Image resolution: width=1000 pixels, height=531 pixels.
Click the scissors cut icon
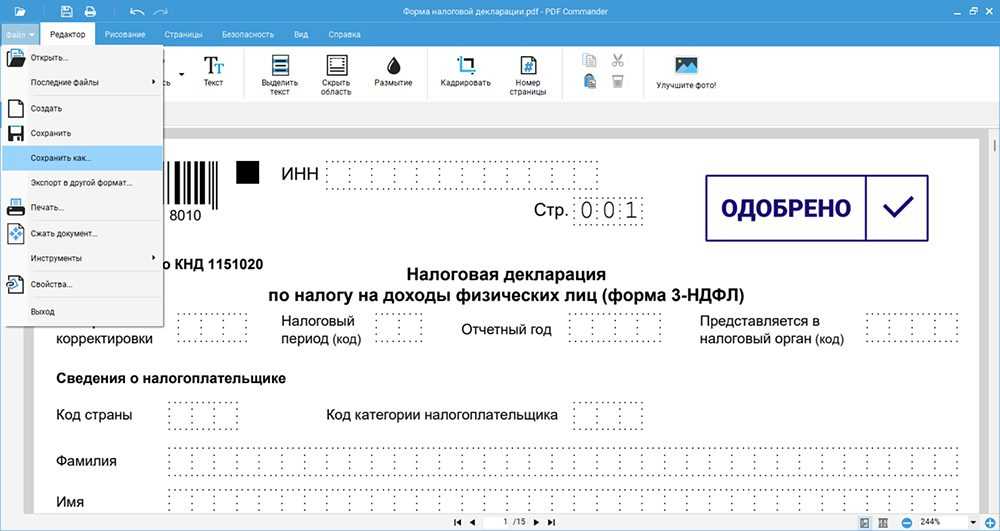click(618, 60)
